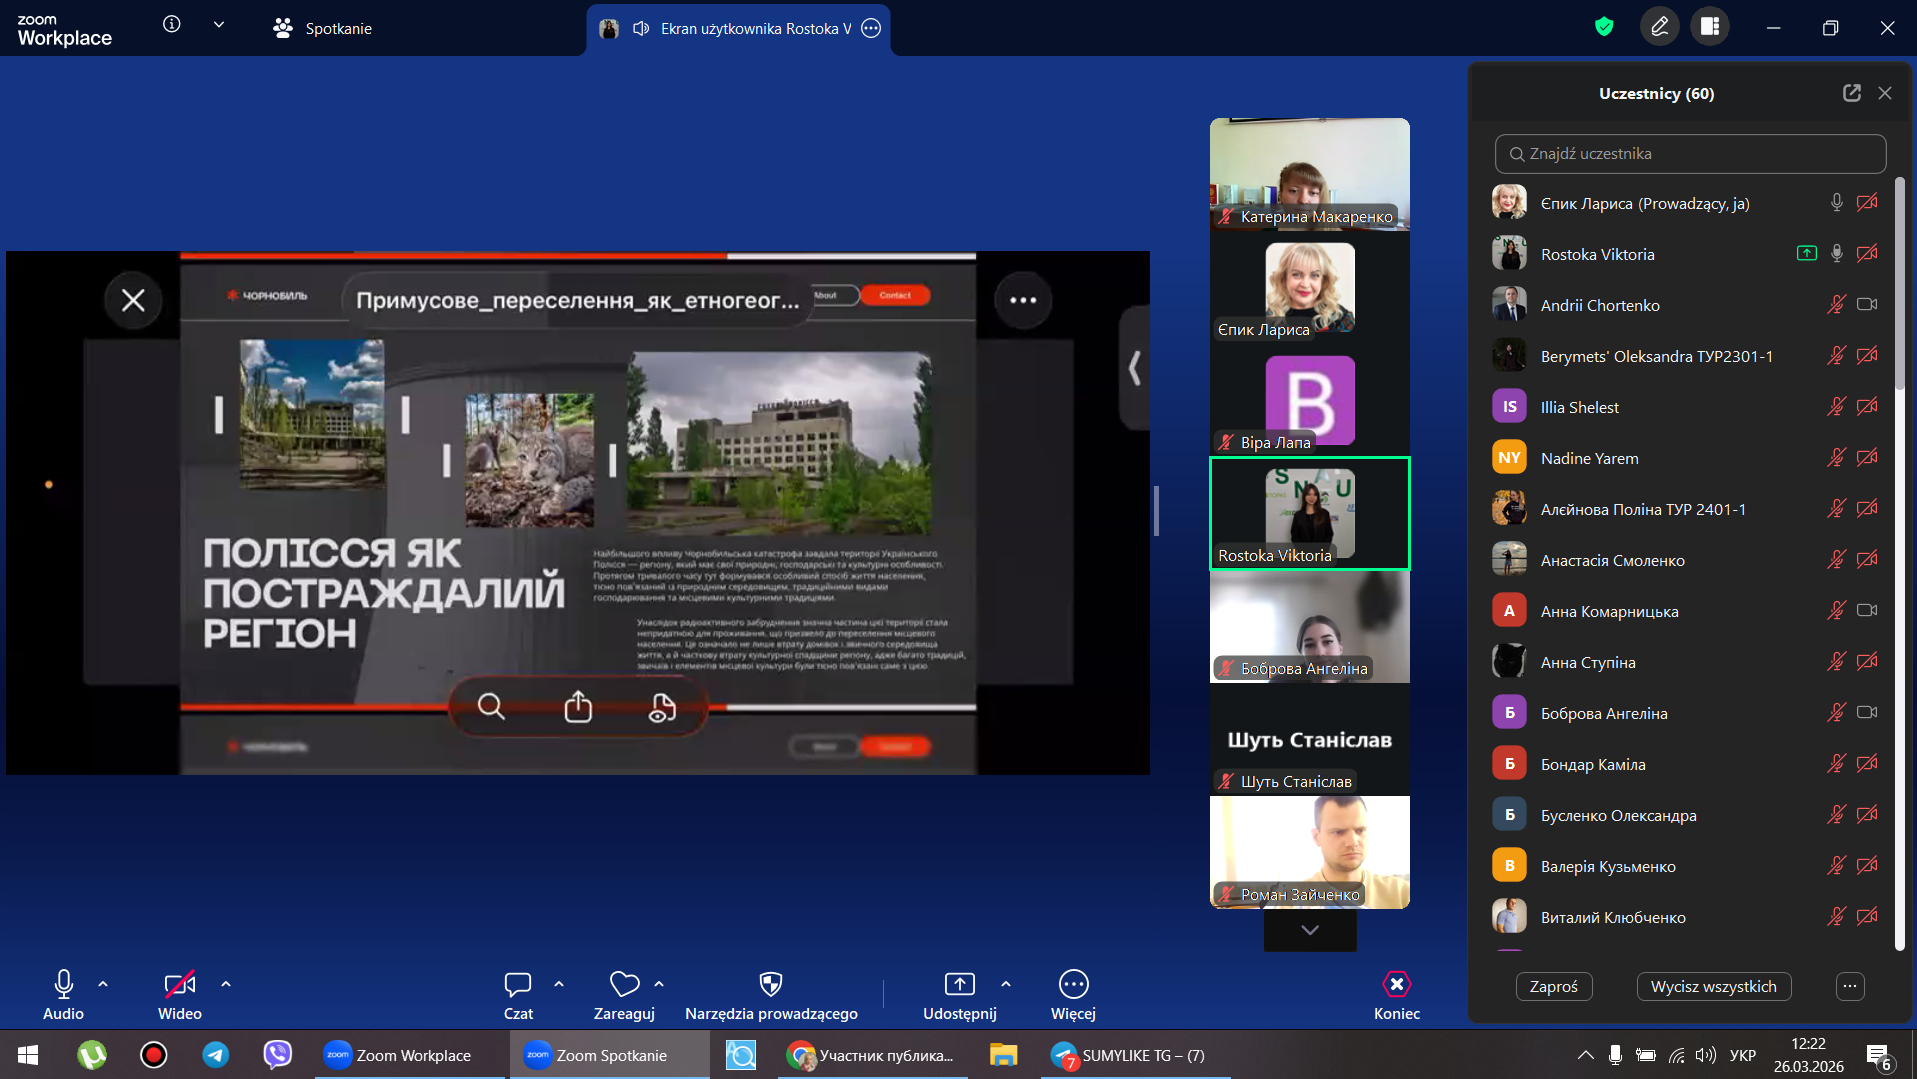Image resolution: width=1917 pixels, height=1079 pixels.
Task: Open annotation pencil tool in title bar
Action: 1659,27
